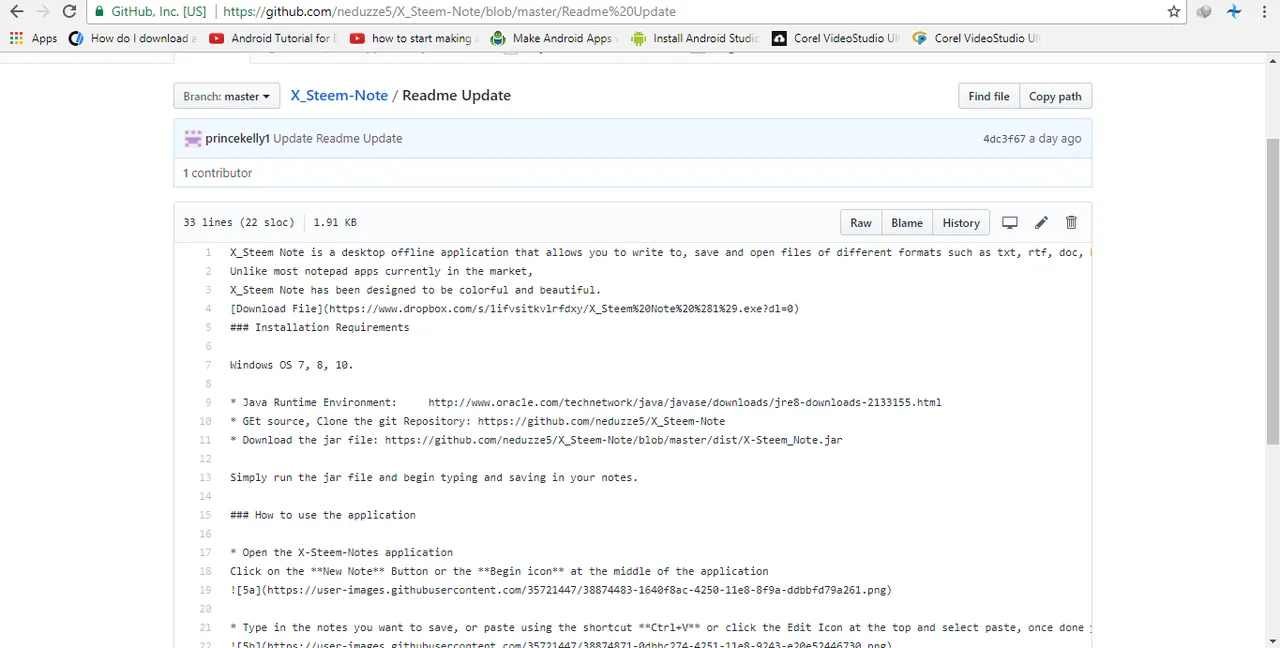The height and width of the screenshot is (648, 1280).
Task: Reload the page with refresh icon
Action: click(69, 12)
